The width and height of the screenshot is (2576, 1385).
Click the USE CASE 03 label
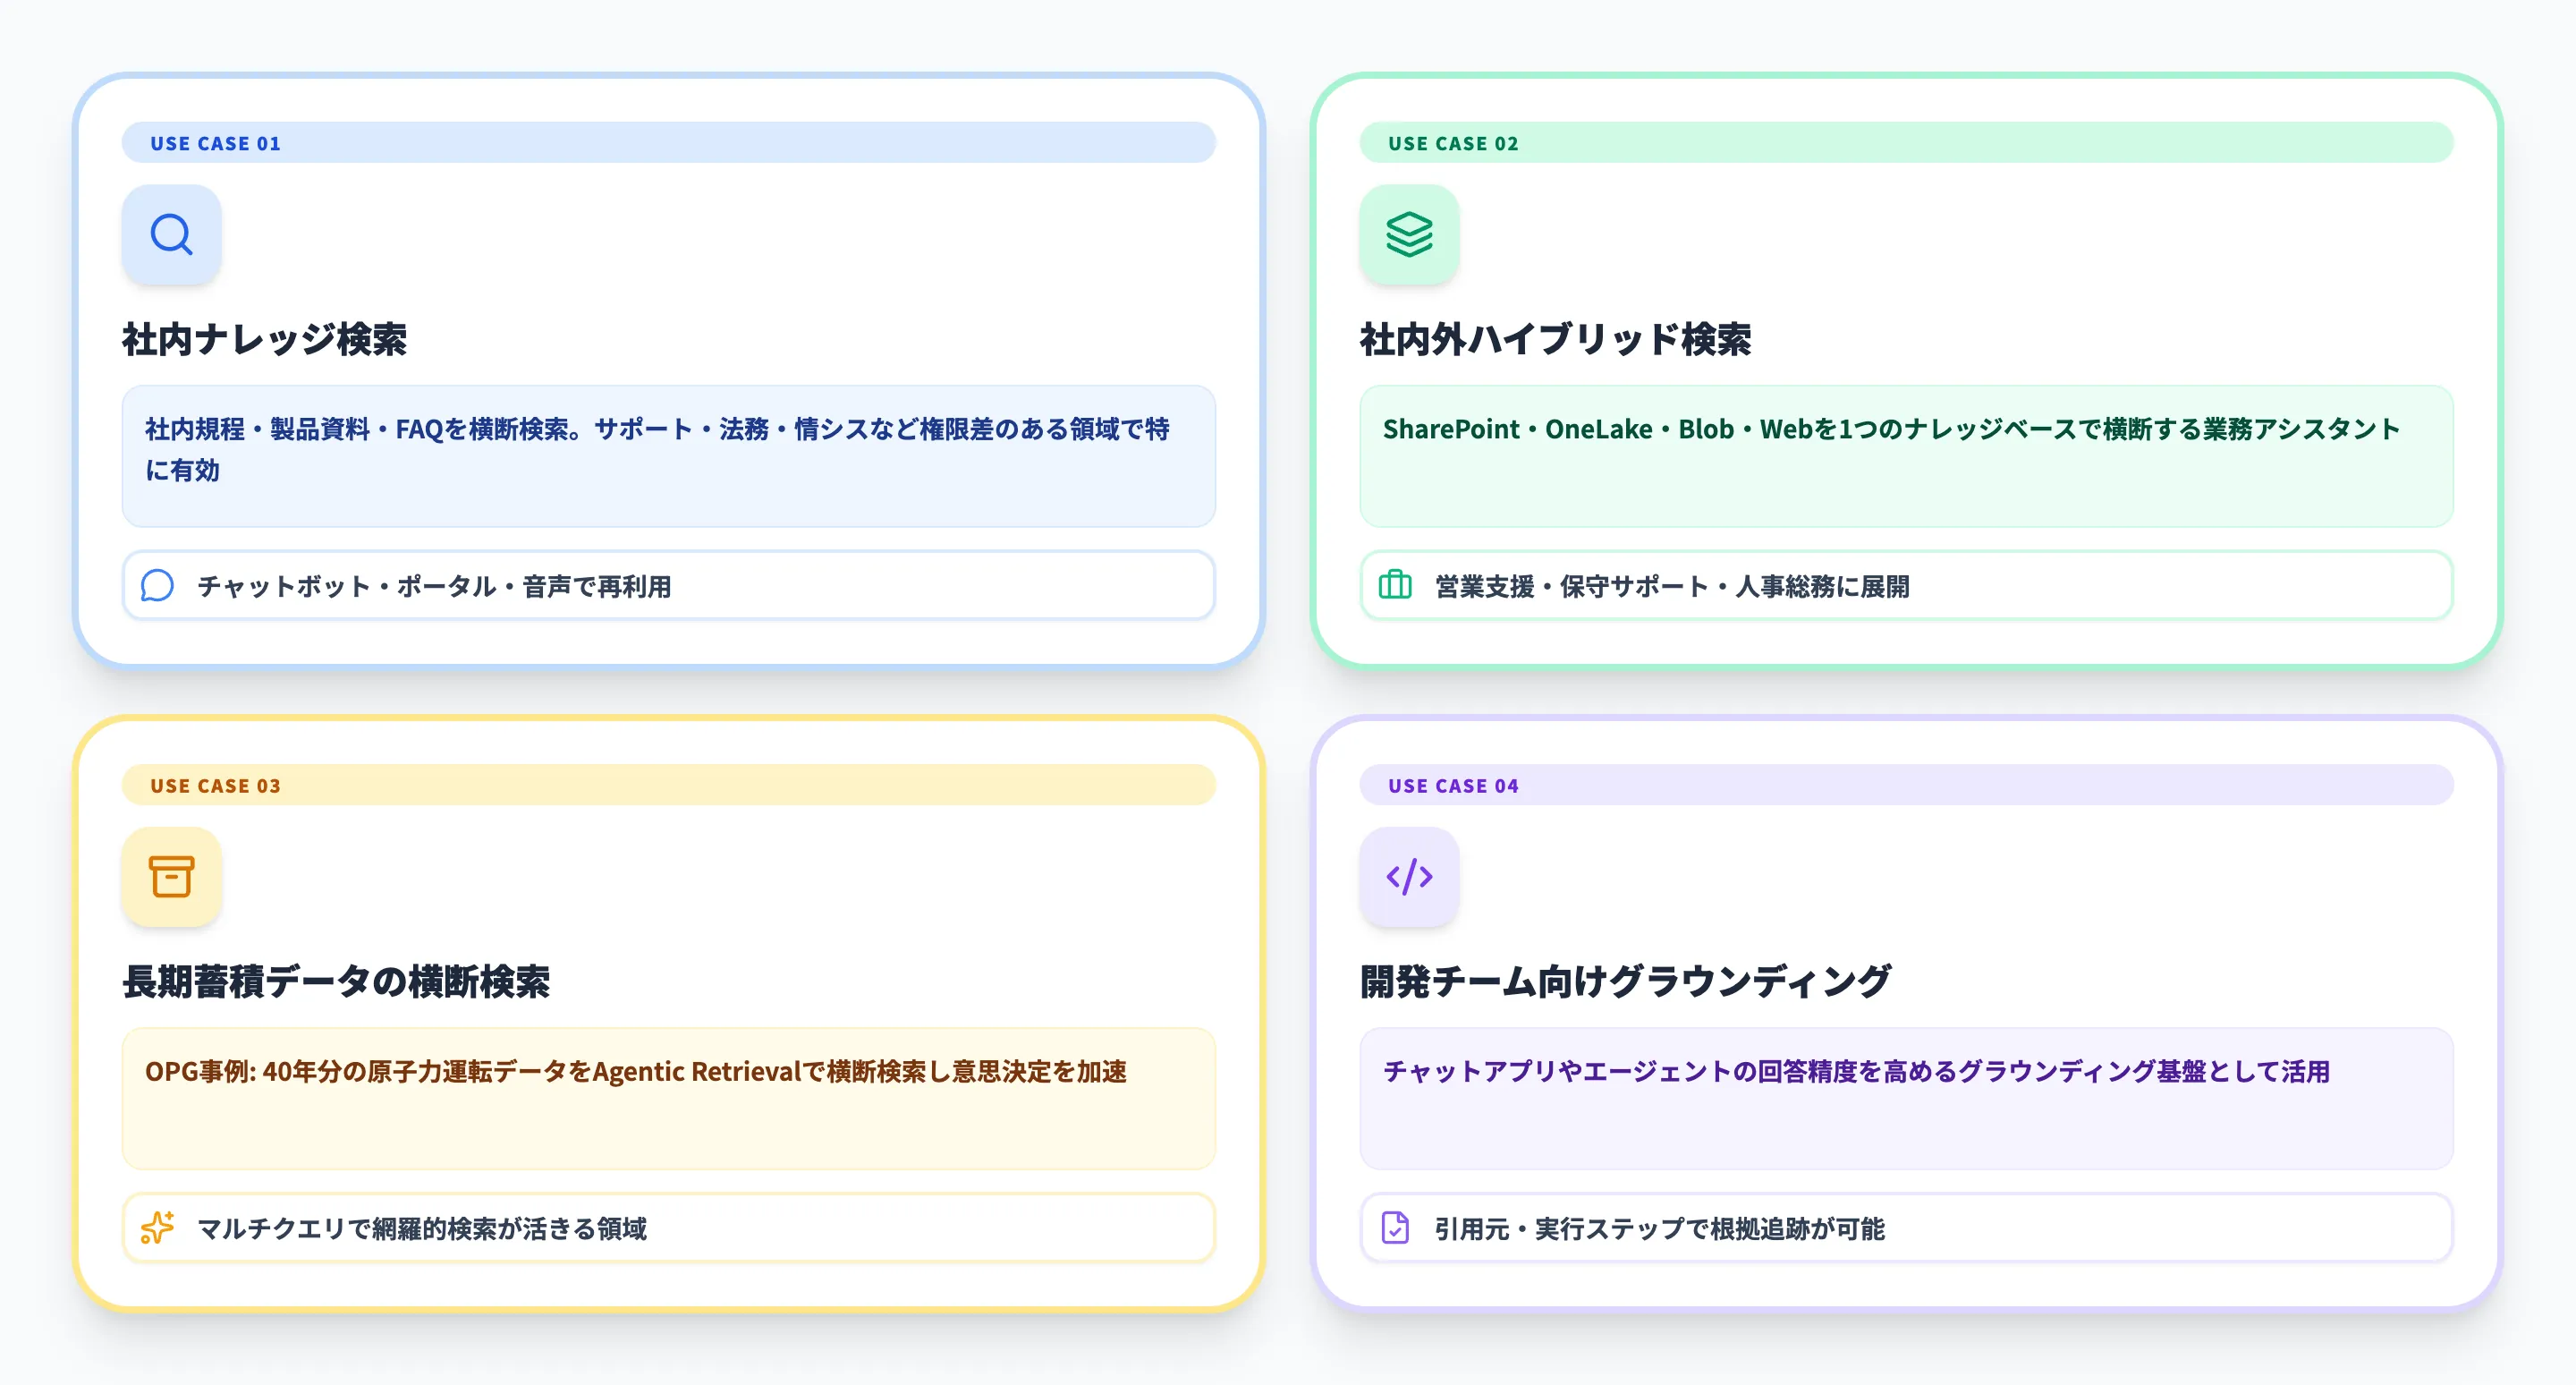click(215, 786)
